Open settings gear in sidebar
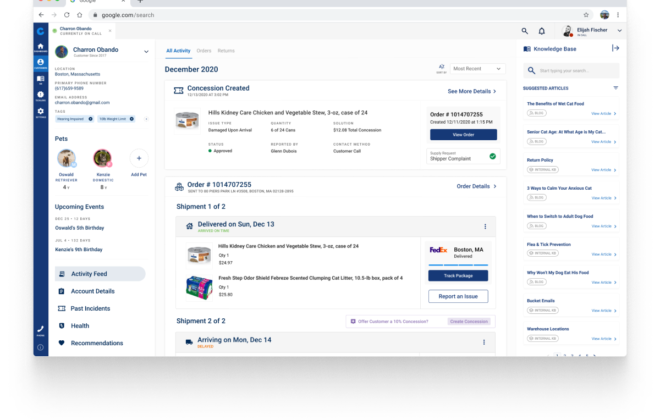This screenshot has height=420, width=660. tap(40, 112)
